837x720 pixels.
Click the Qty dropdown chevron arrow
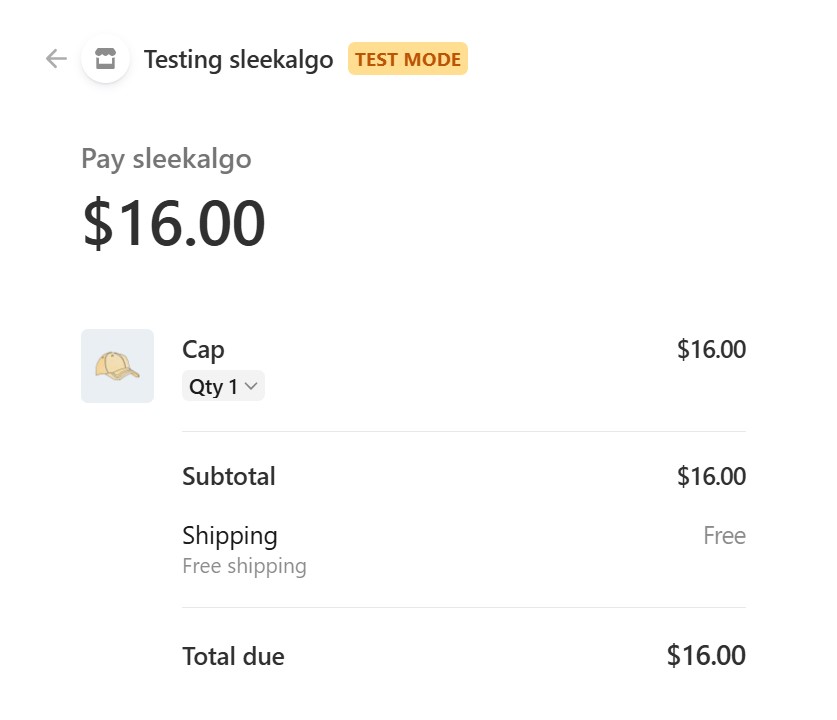[x=251, y=387]
